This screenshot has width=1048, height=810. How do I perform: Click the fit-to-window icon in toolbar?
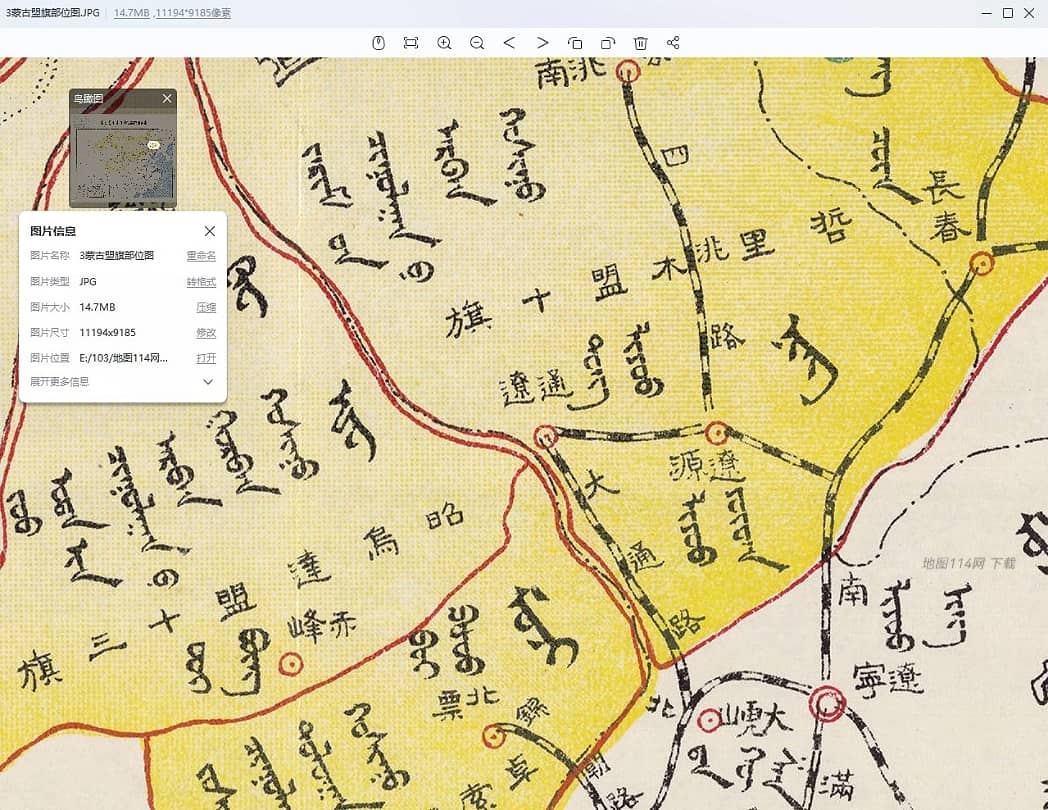pyautogui.click(x=411, y=43)
